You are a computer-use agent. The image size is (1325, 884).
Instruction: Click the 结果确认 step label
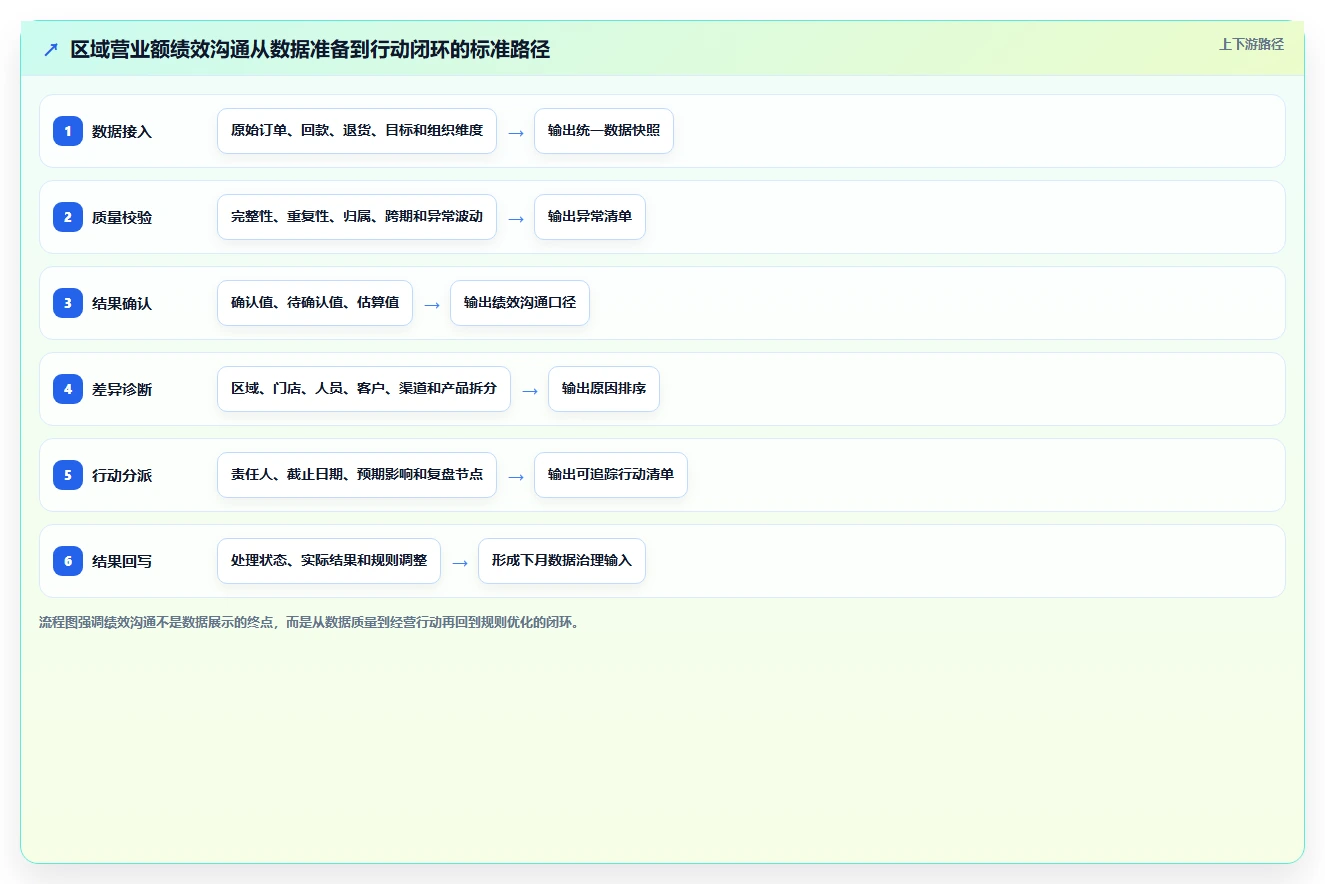point(122,303)
